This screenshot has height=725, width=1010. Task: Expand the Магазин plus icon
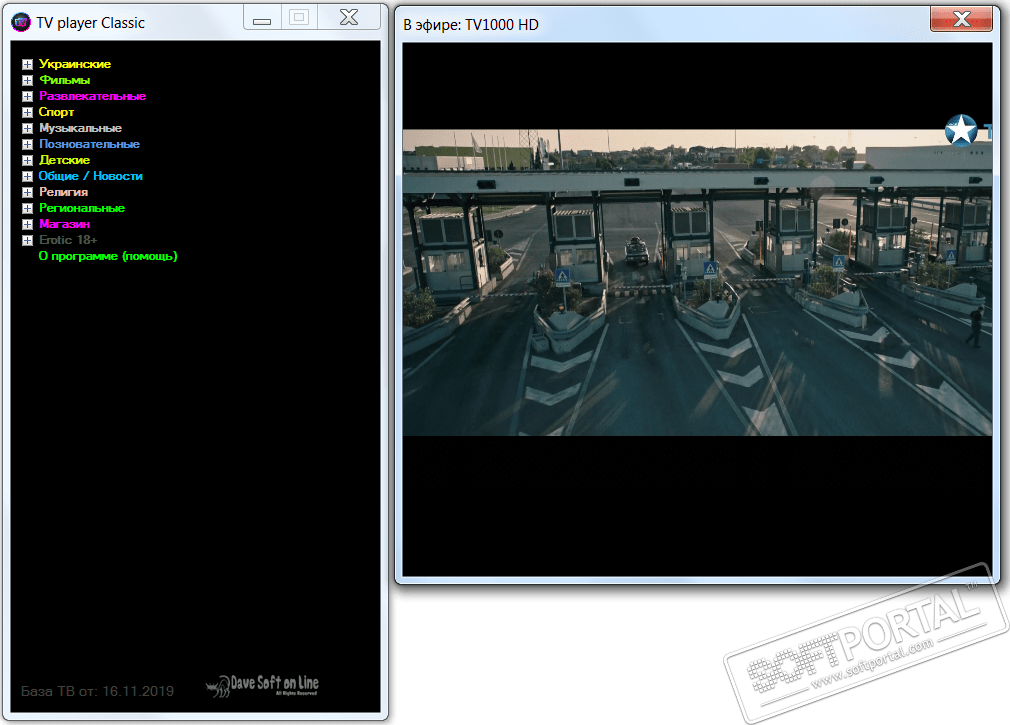pyautogui.click(x=27, y=225)
